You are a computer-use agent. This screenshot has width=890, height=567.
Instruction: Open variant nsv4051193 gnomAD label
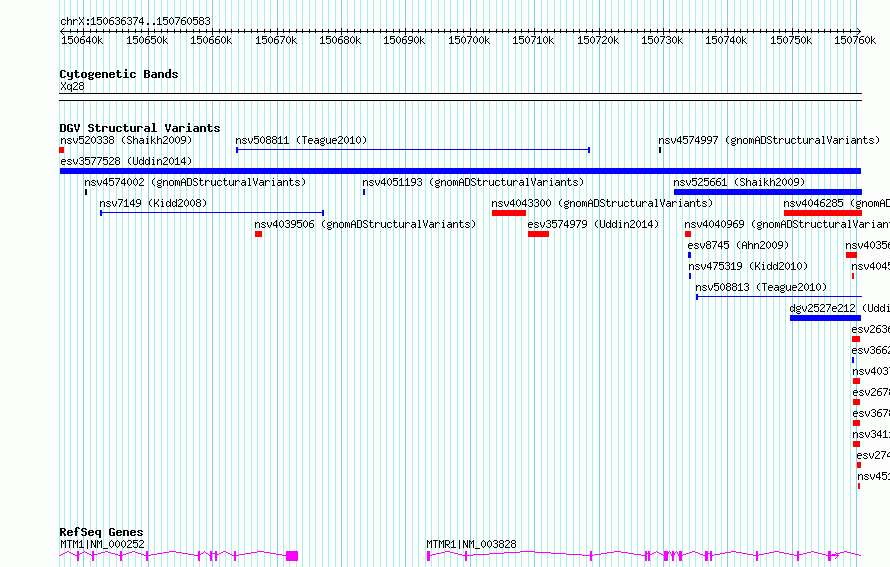[x=473, y=182]
